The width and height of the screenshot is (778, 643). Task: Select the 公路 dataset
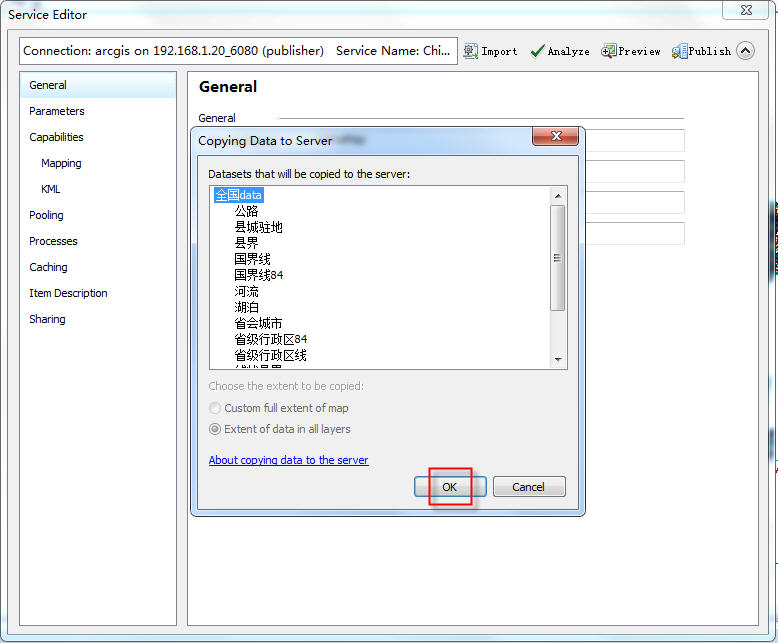(x=246, y=211)
